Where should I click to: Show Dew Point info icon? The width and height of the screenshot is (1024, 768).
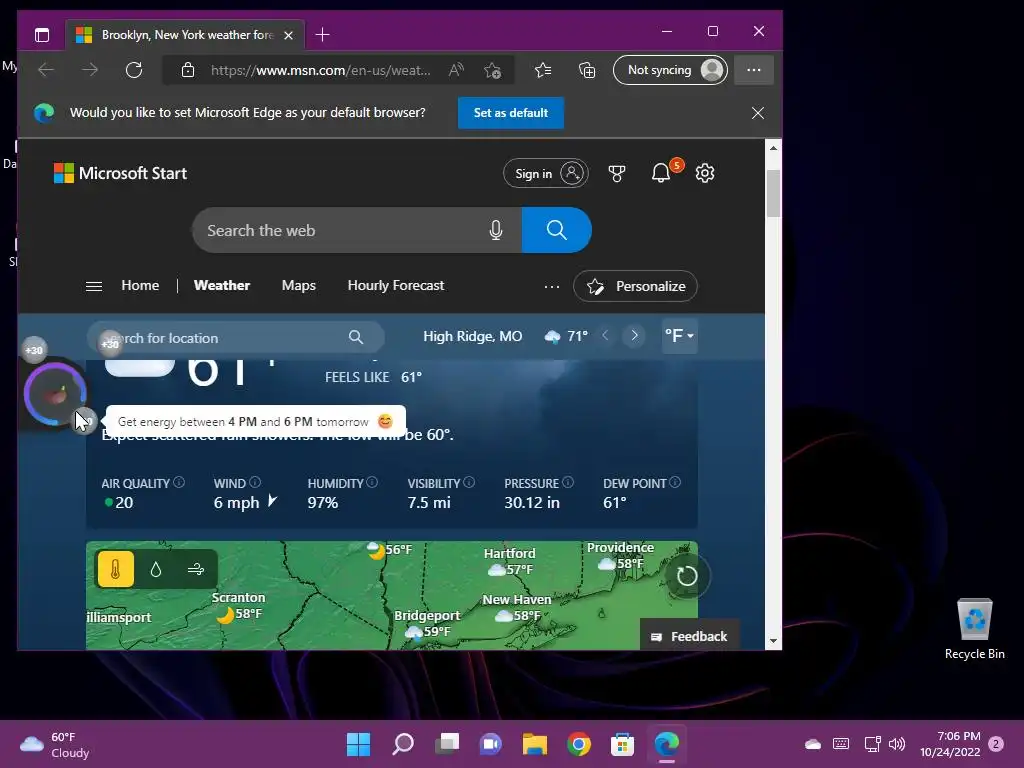(675, 483)
